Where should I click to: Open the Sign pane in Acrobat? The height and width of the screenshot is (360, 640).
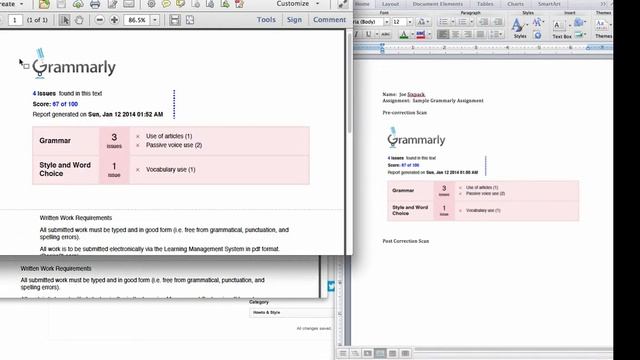point(294,20)
